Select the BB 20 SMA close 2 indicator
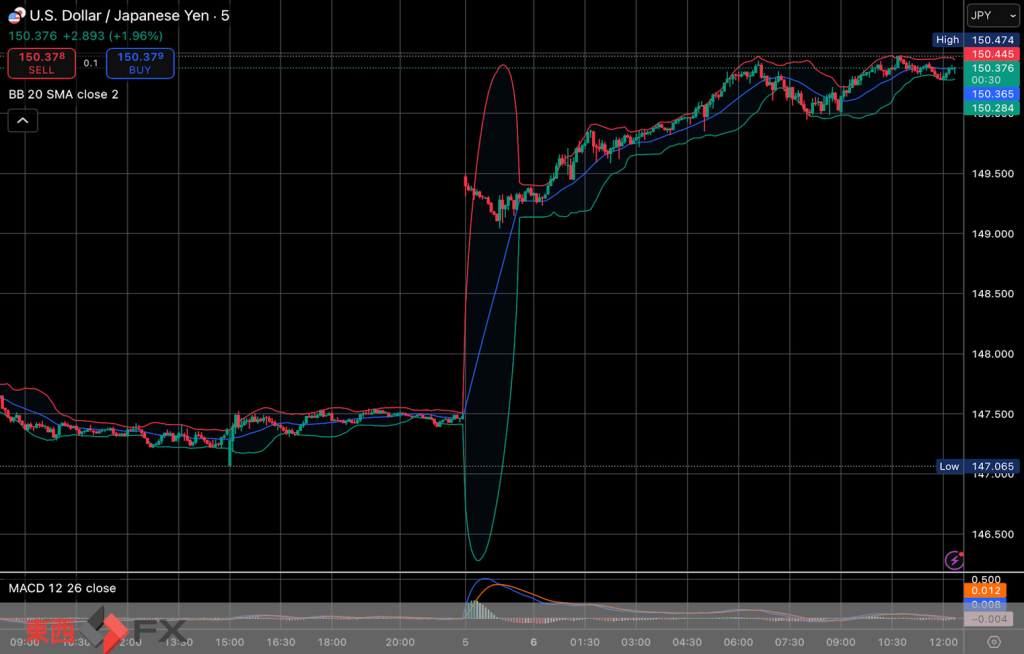This screenshot has height=654, width=1024. [64, 94]
